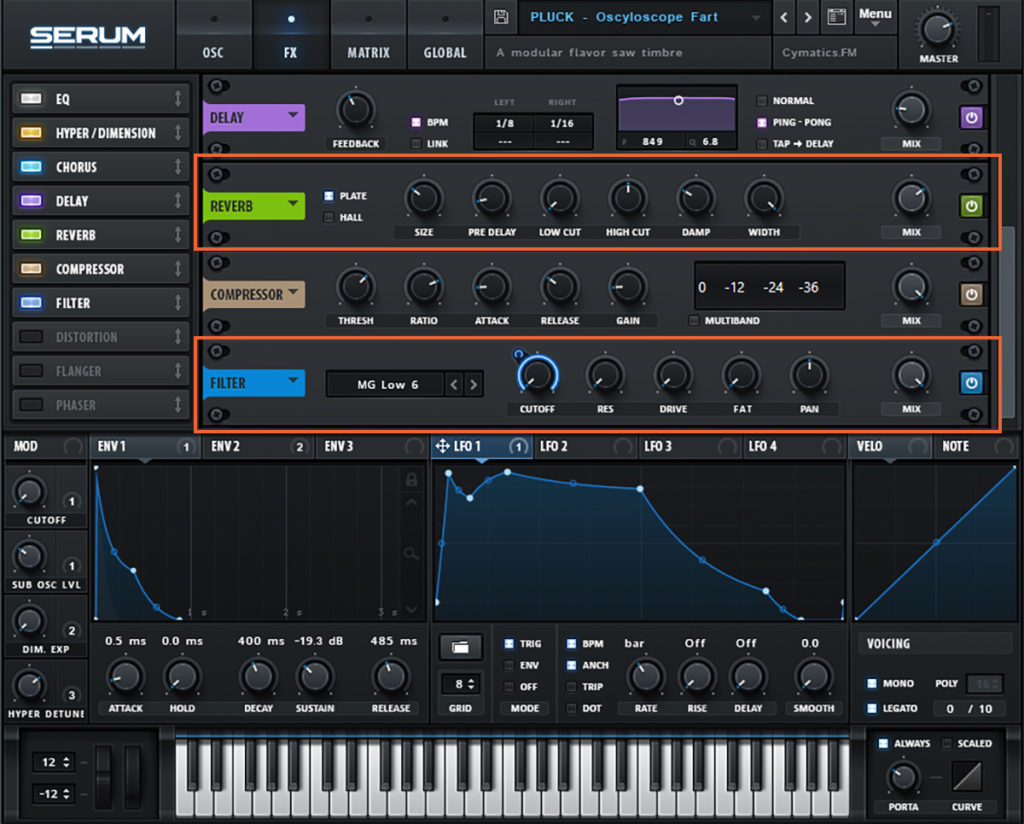Select next filter type arrow
Viewport: 1024px width, 824px height.
[x=473, y=385]
